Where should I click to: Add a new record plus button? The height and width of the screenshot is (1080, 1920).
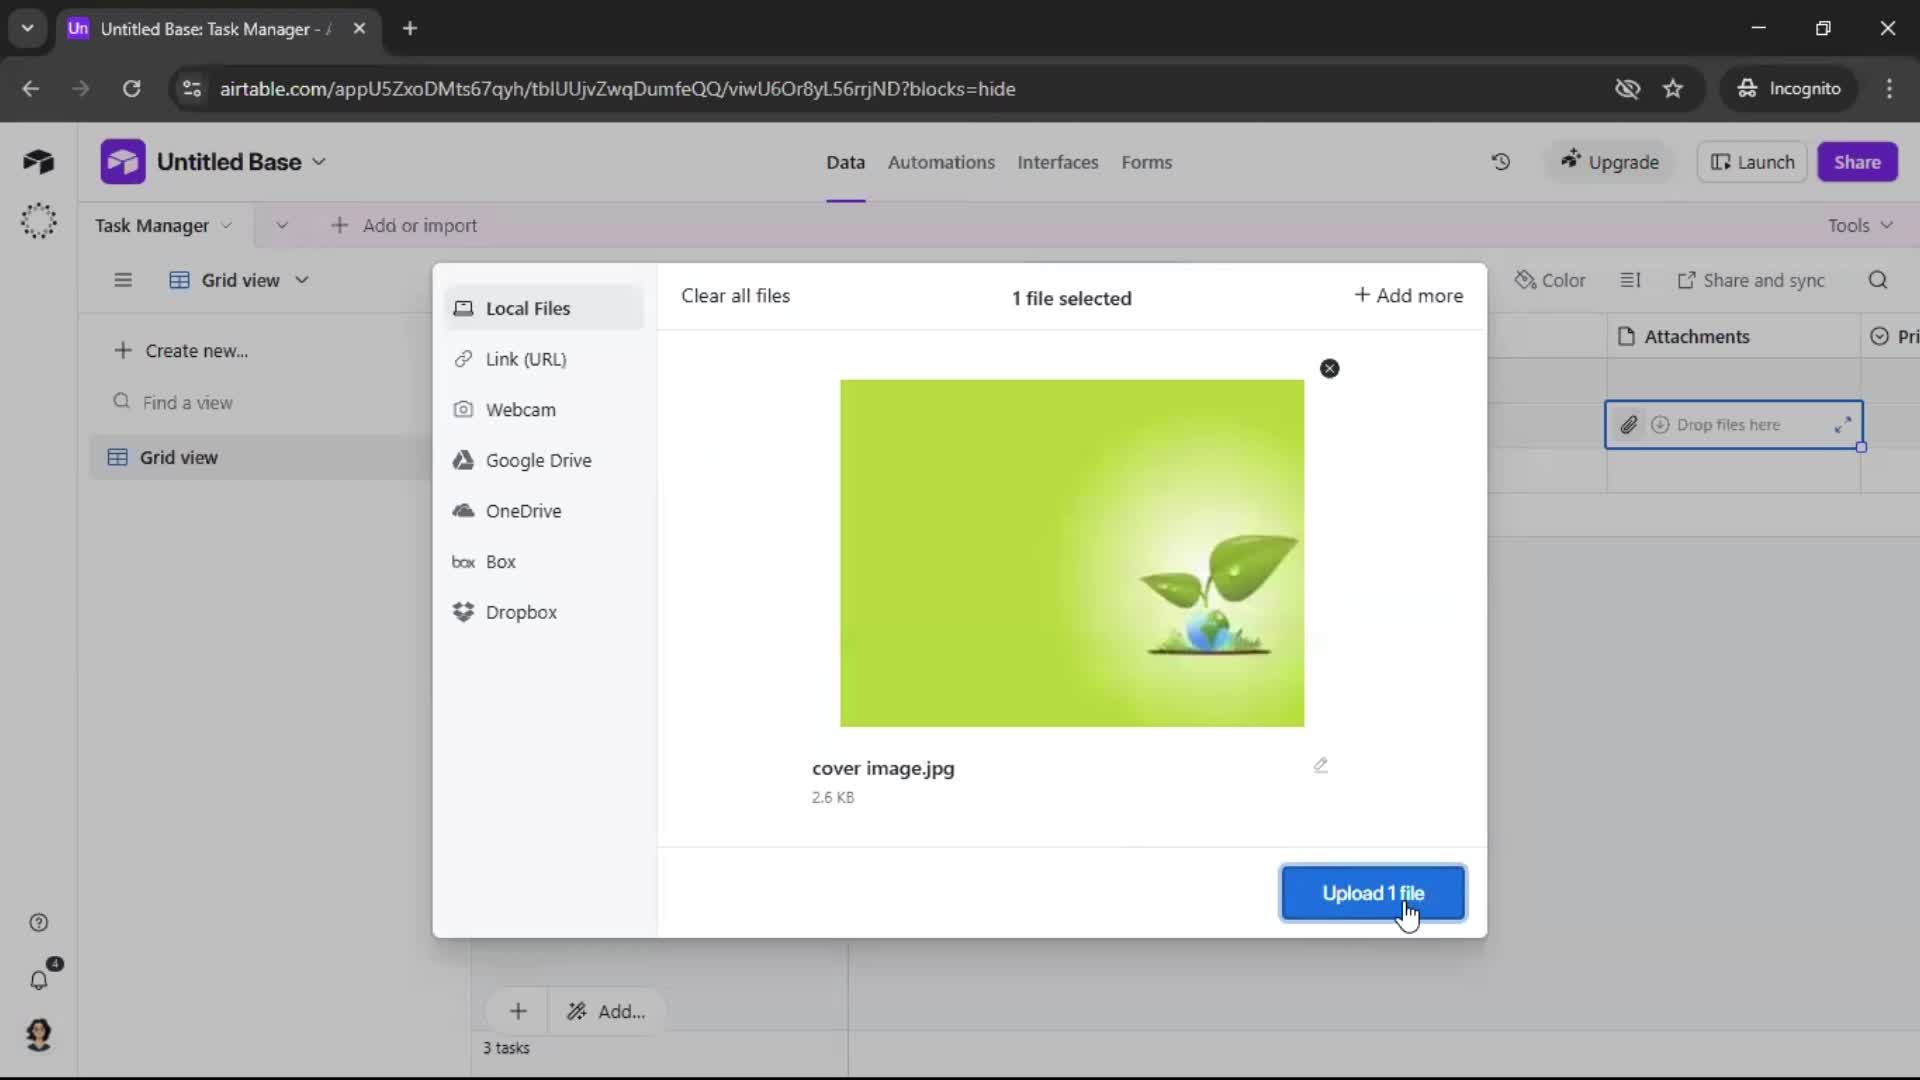(518, 1012)
